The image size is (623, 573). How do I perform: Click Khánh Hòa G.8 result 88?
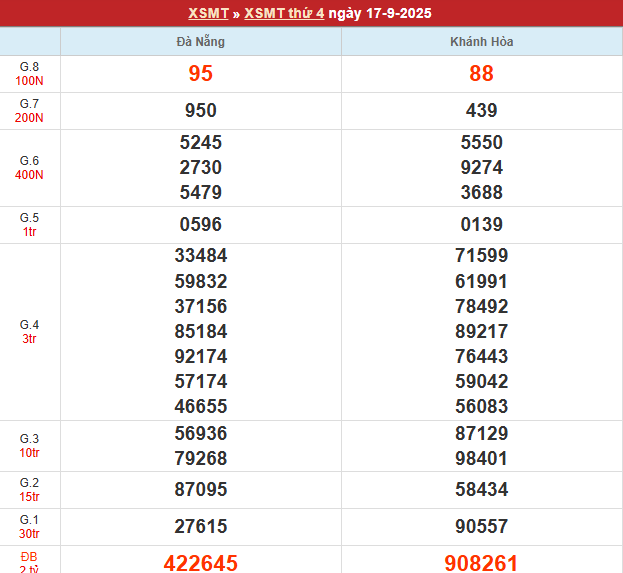click(x=482, y=74)
